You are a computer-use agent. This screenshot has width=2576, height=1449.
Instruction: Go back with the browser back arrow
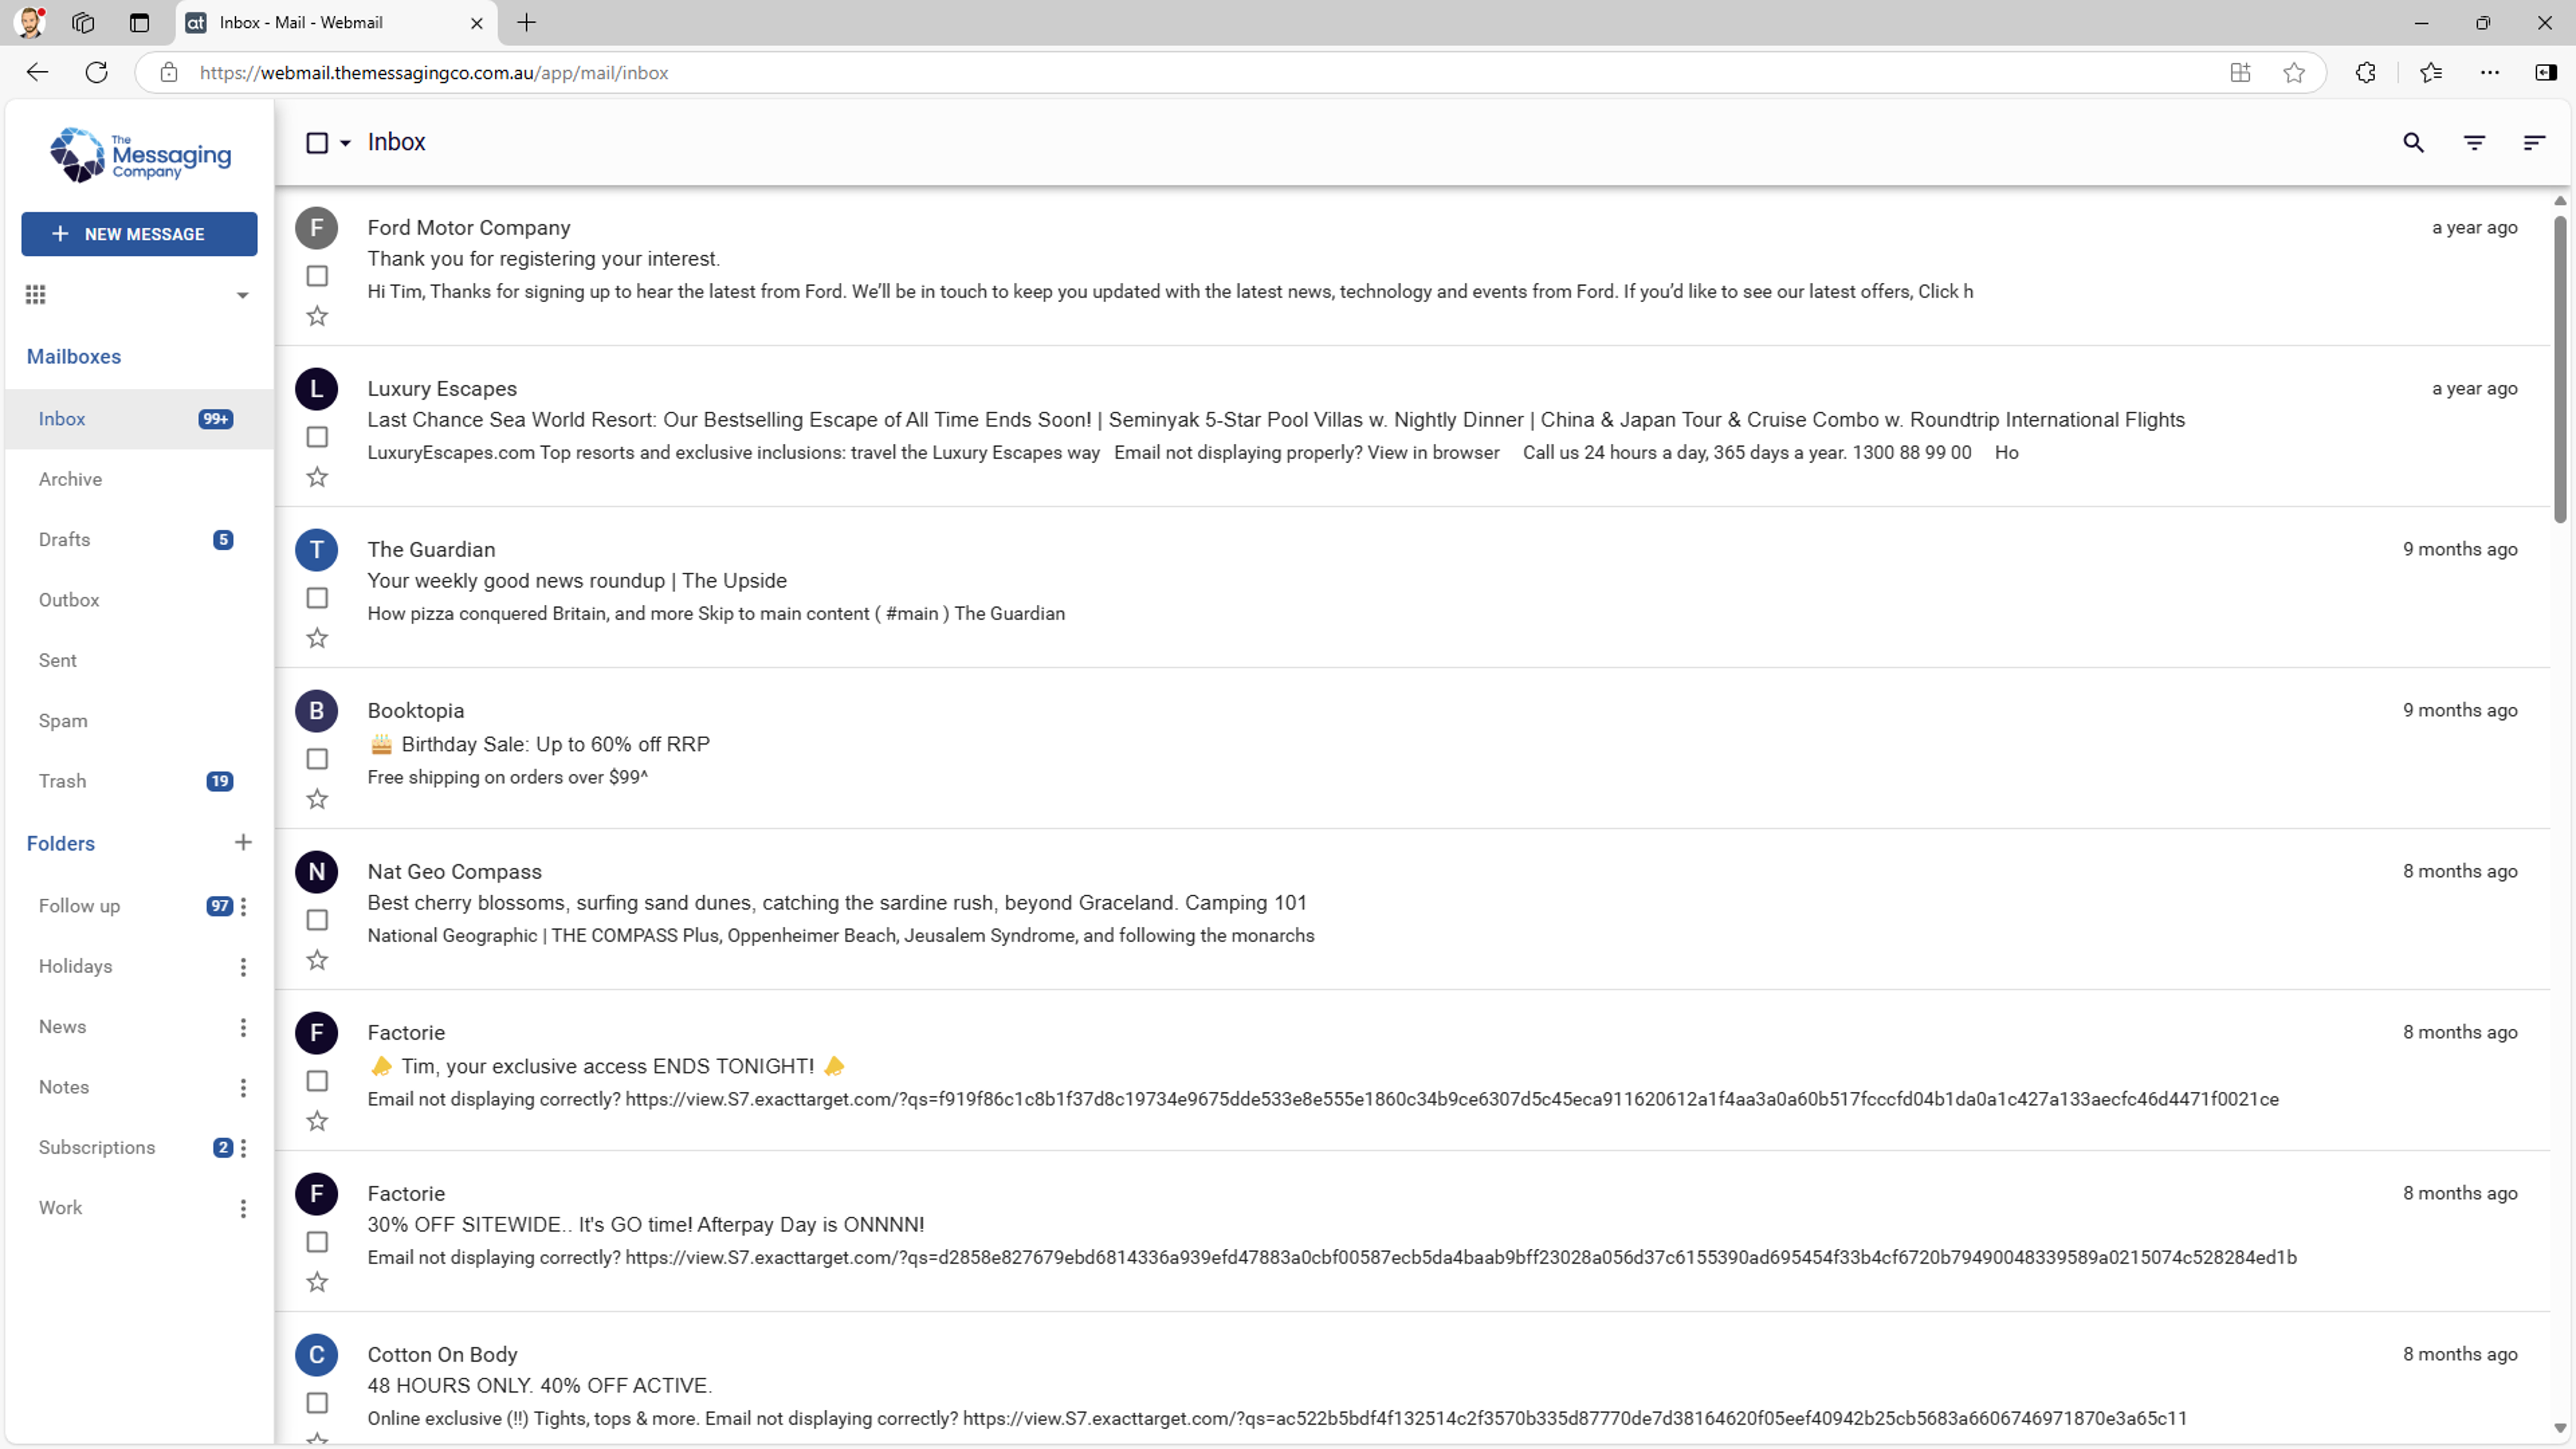[x=37, y=72]
